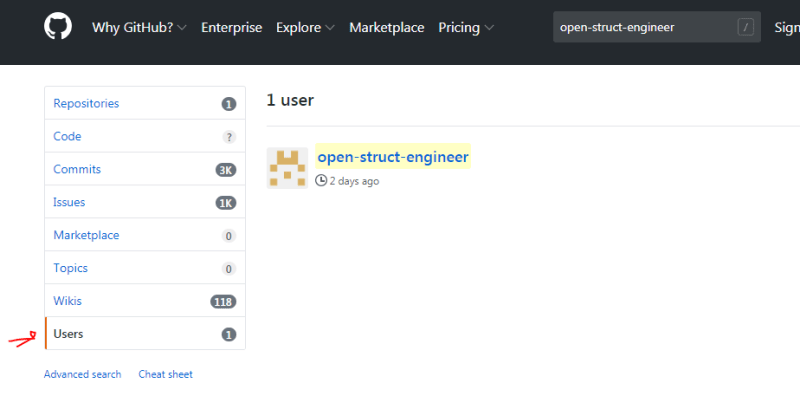
Task: Open the Advanced search page
Action: pyautogui.click(x=83, y=374)
